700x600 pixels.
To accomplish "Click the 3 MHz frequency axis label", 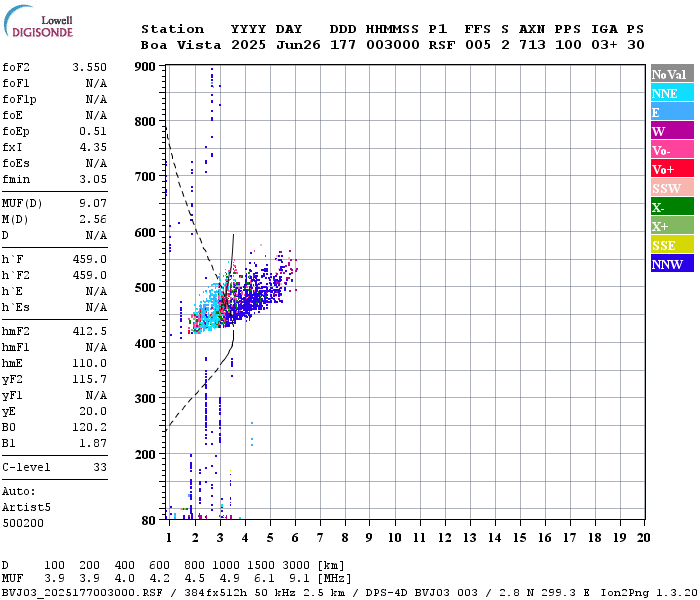I will (x=220, y=538).
